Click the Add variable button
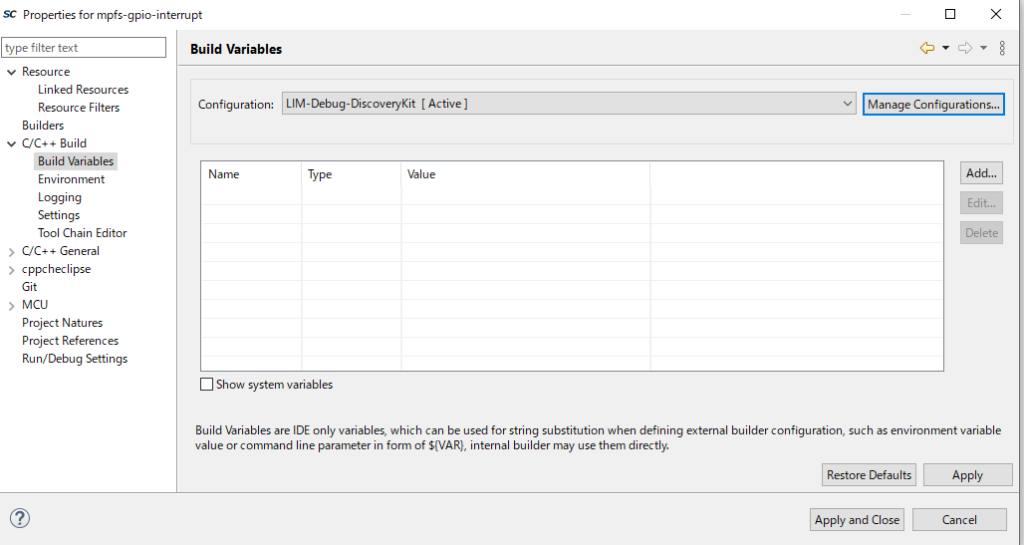 click(x=981, y=173)
